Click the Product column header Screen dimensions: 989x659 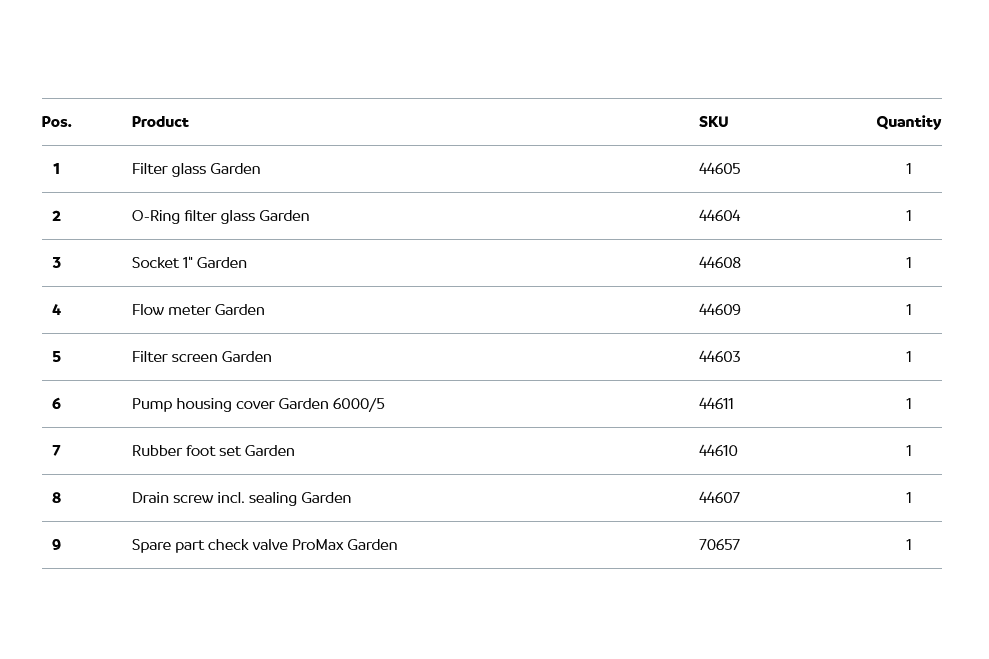(x=160, y=122)
